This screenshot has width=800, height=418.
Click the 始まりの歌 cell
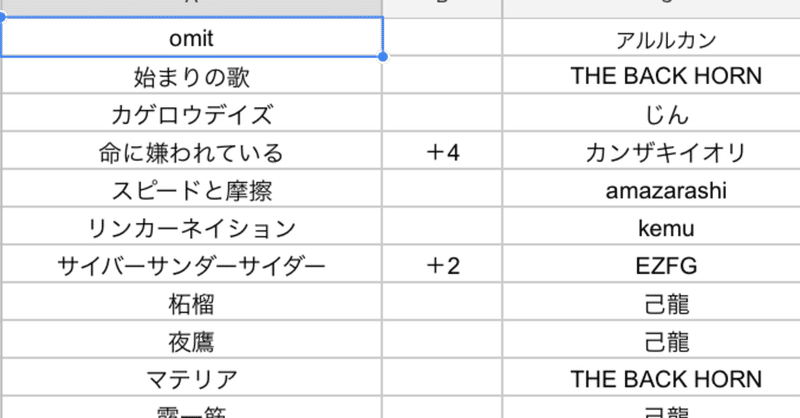[192, 76]
